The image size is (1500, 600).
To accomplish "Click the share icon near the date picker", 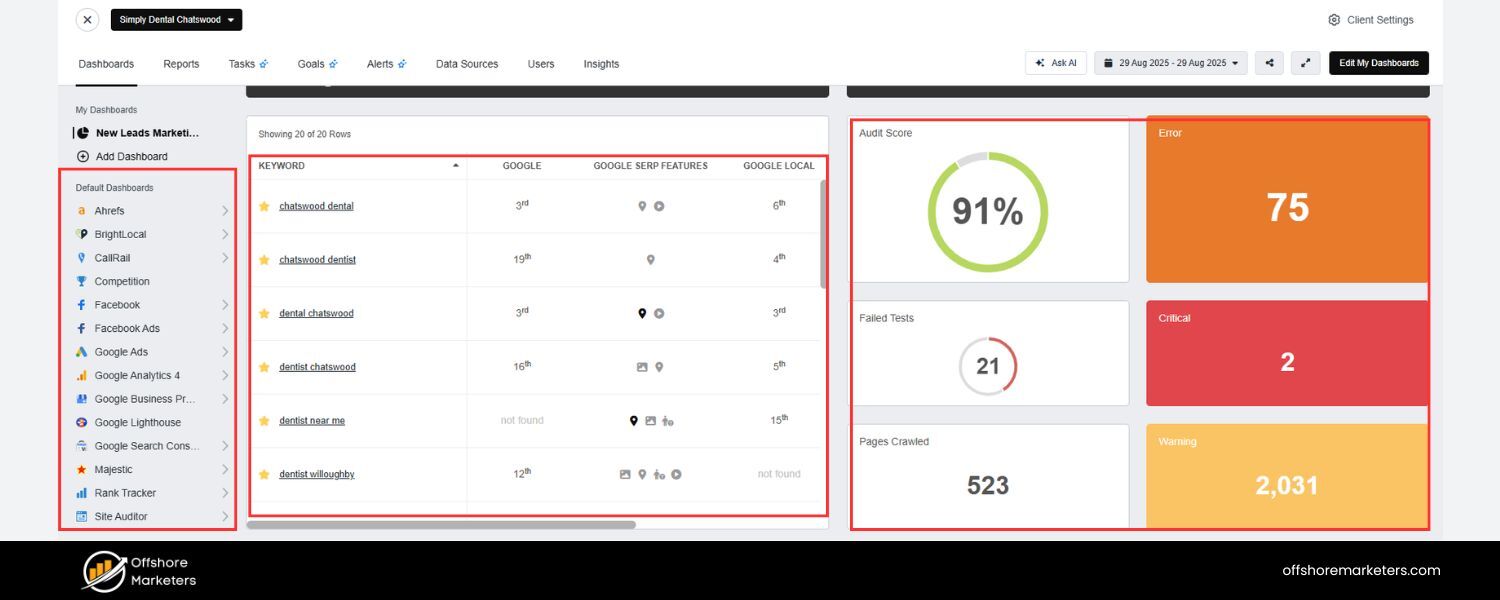I will [x=1268, y=62].
